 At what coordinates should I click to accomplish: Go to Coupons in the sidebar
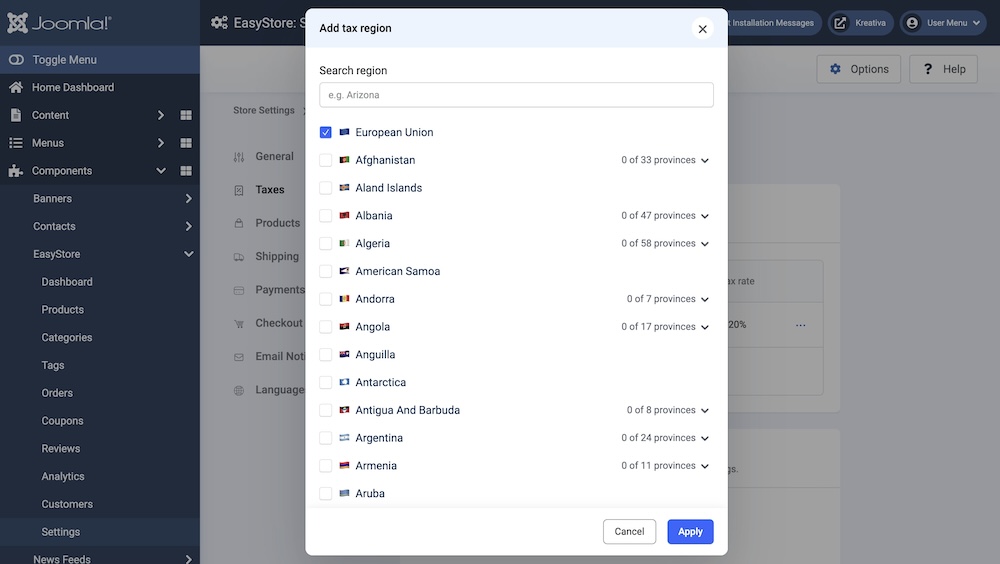62,421
